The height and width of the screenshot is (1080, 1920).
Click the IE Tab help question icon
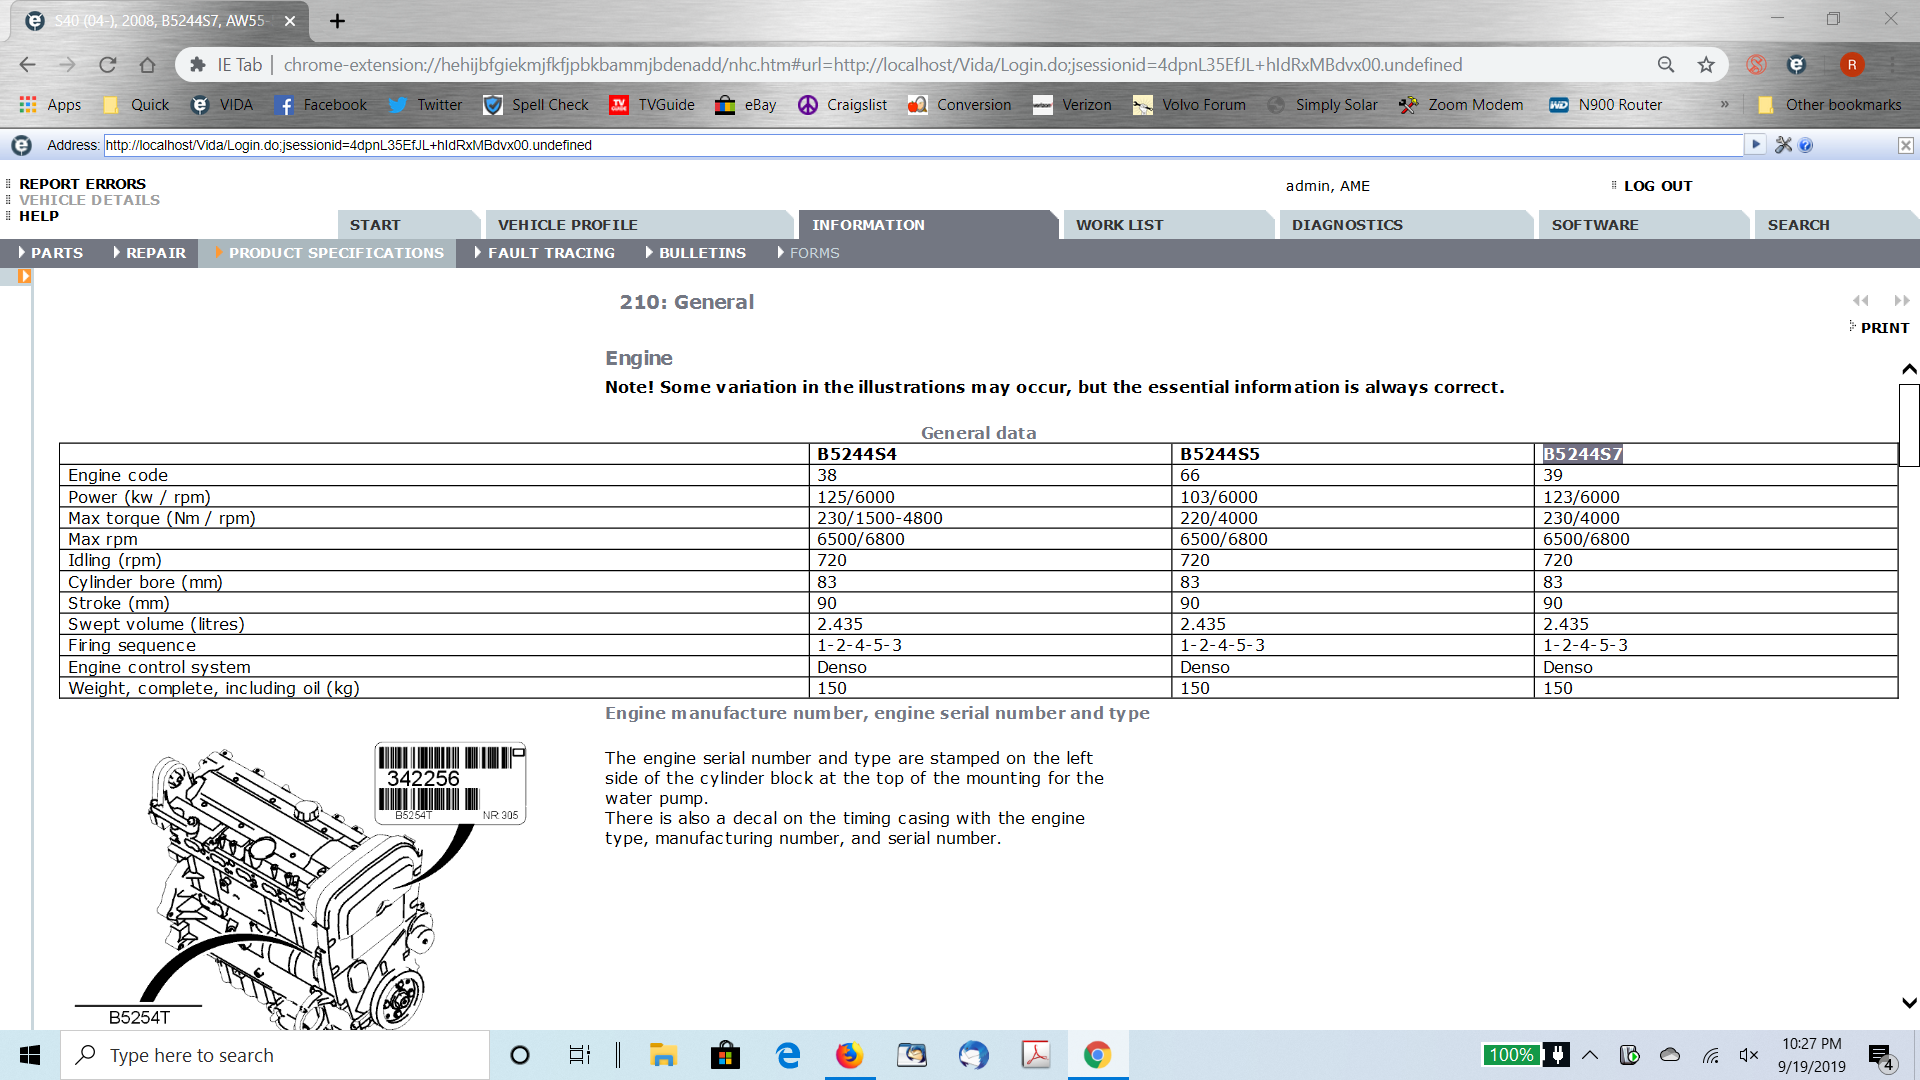click(1806, 145)
